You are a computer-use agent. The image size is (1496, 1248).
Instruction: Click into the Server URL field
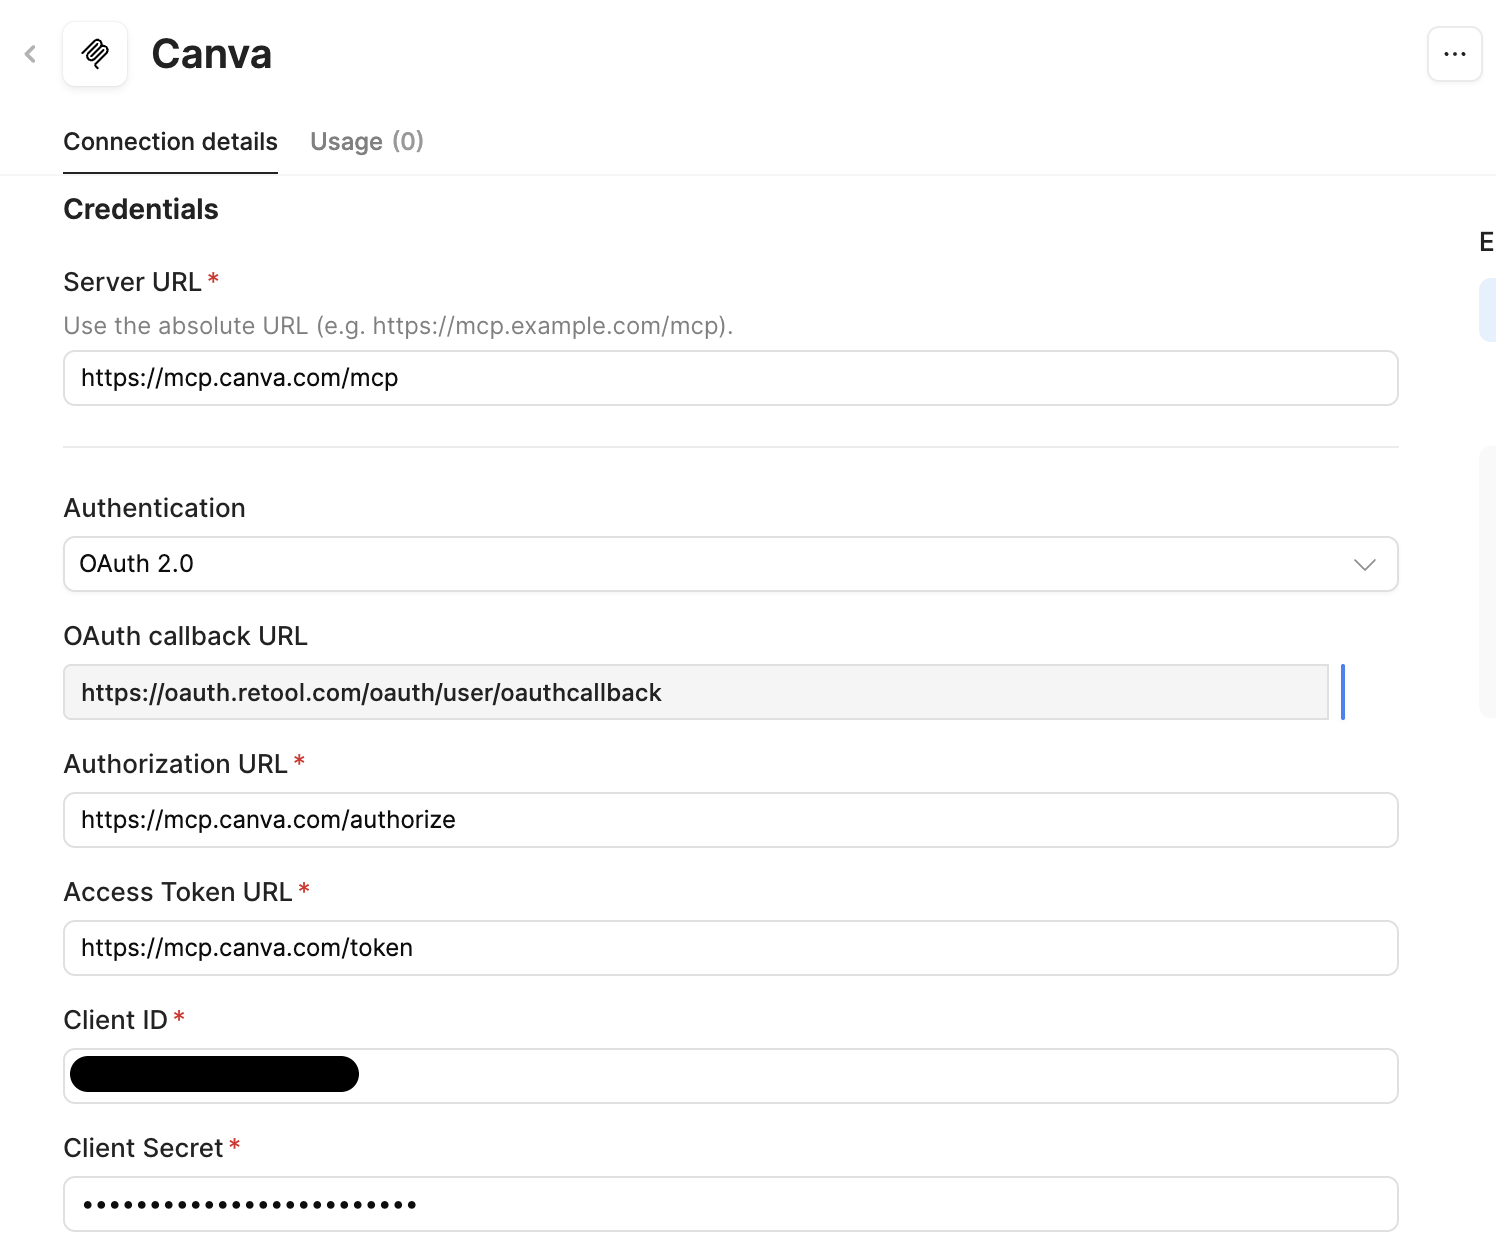pyautogui.click(x=730, y=378)
